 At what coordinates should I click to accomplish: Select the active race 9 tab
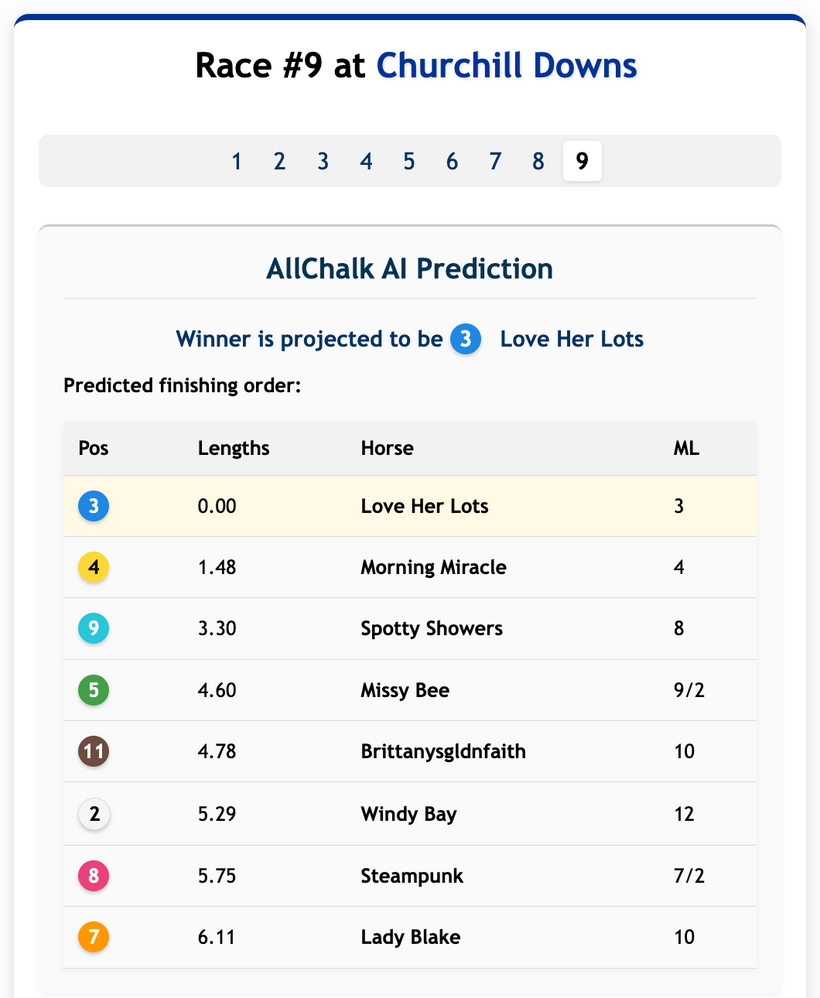[582, 161]
